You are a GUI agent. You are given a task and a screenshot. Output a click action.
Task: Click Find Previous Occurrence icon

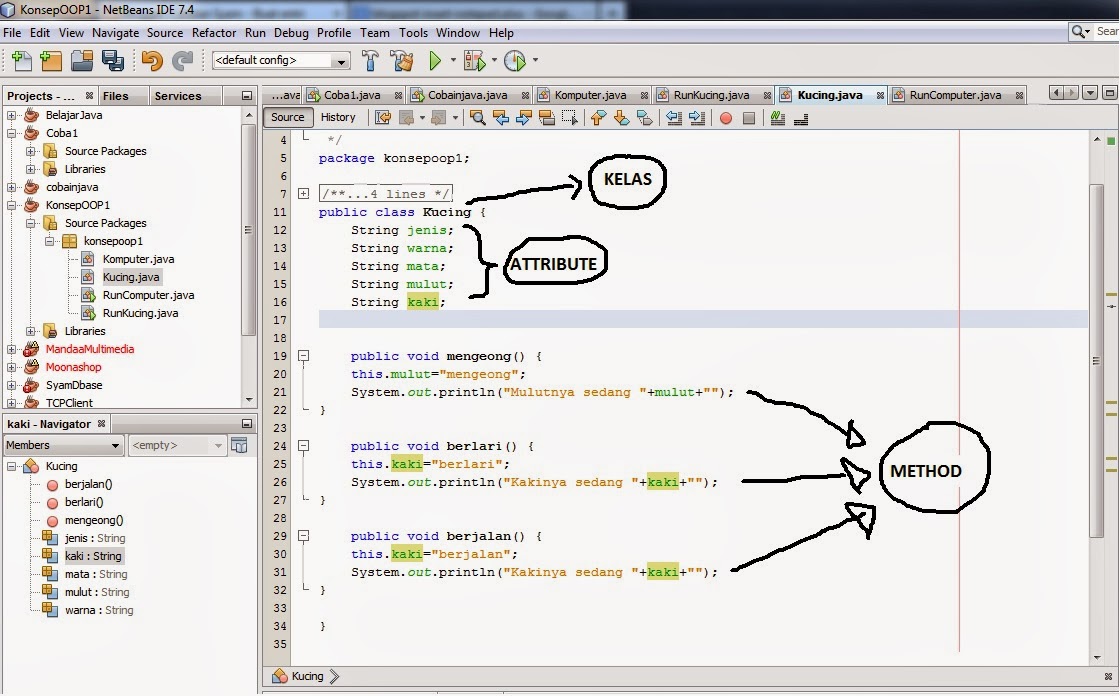coord(501,118)
